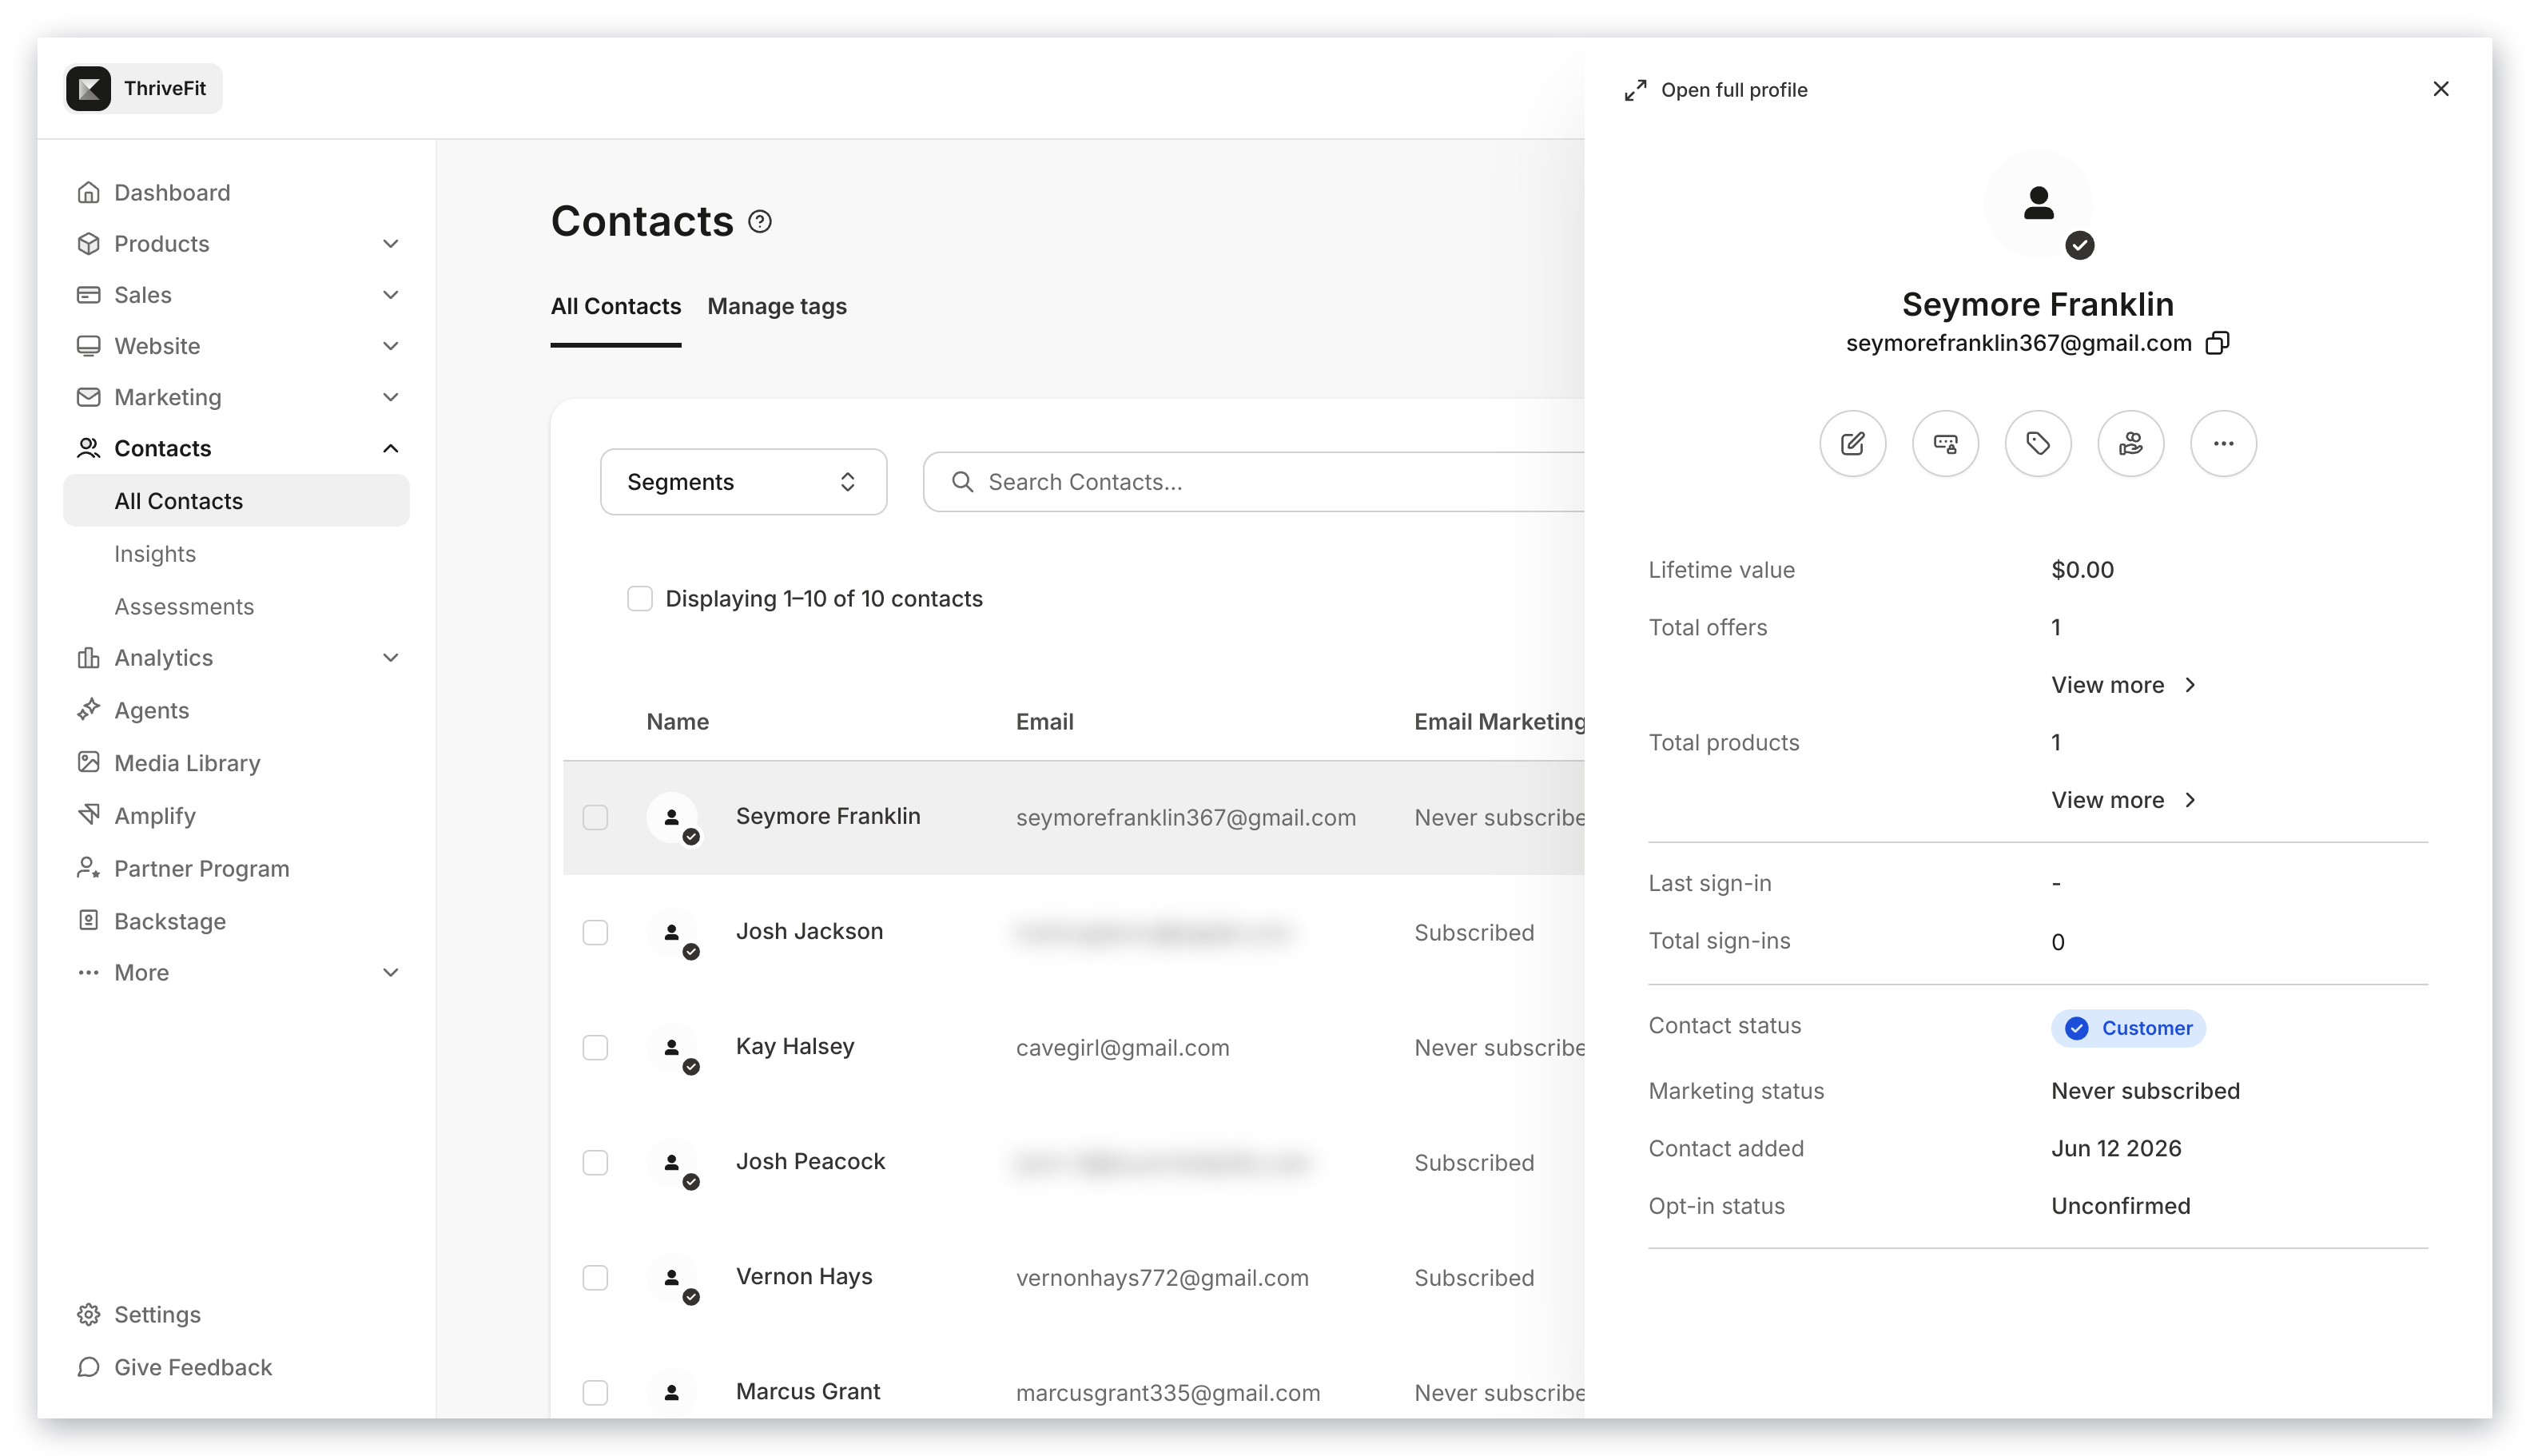Click View more under Total offers
Image resolution: width=2530 pixels, height=1456 pixels.
point(2123,685)
